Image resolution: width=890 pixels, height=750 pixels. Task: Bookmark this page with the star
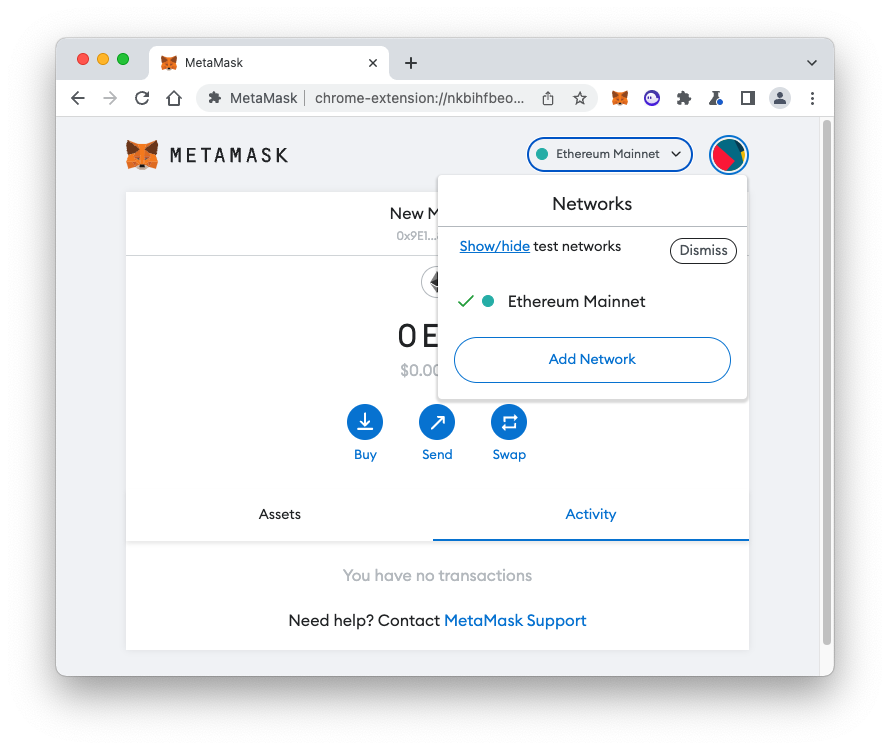(x=580, y=98)
